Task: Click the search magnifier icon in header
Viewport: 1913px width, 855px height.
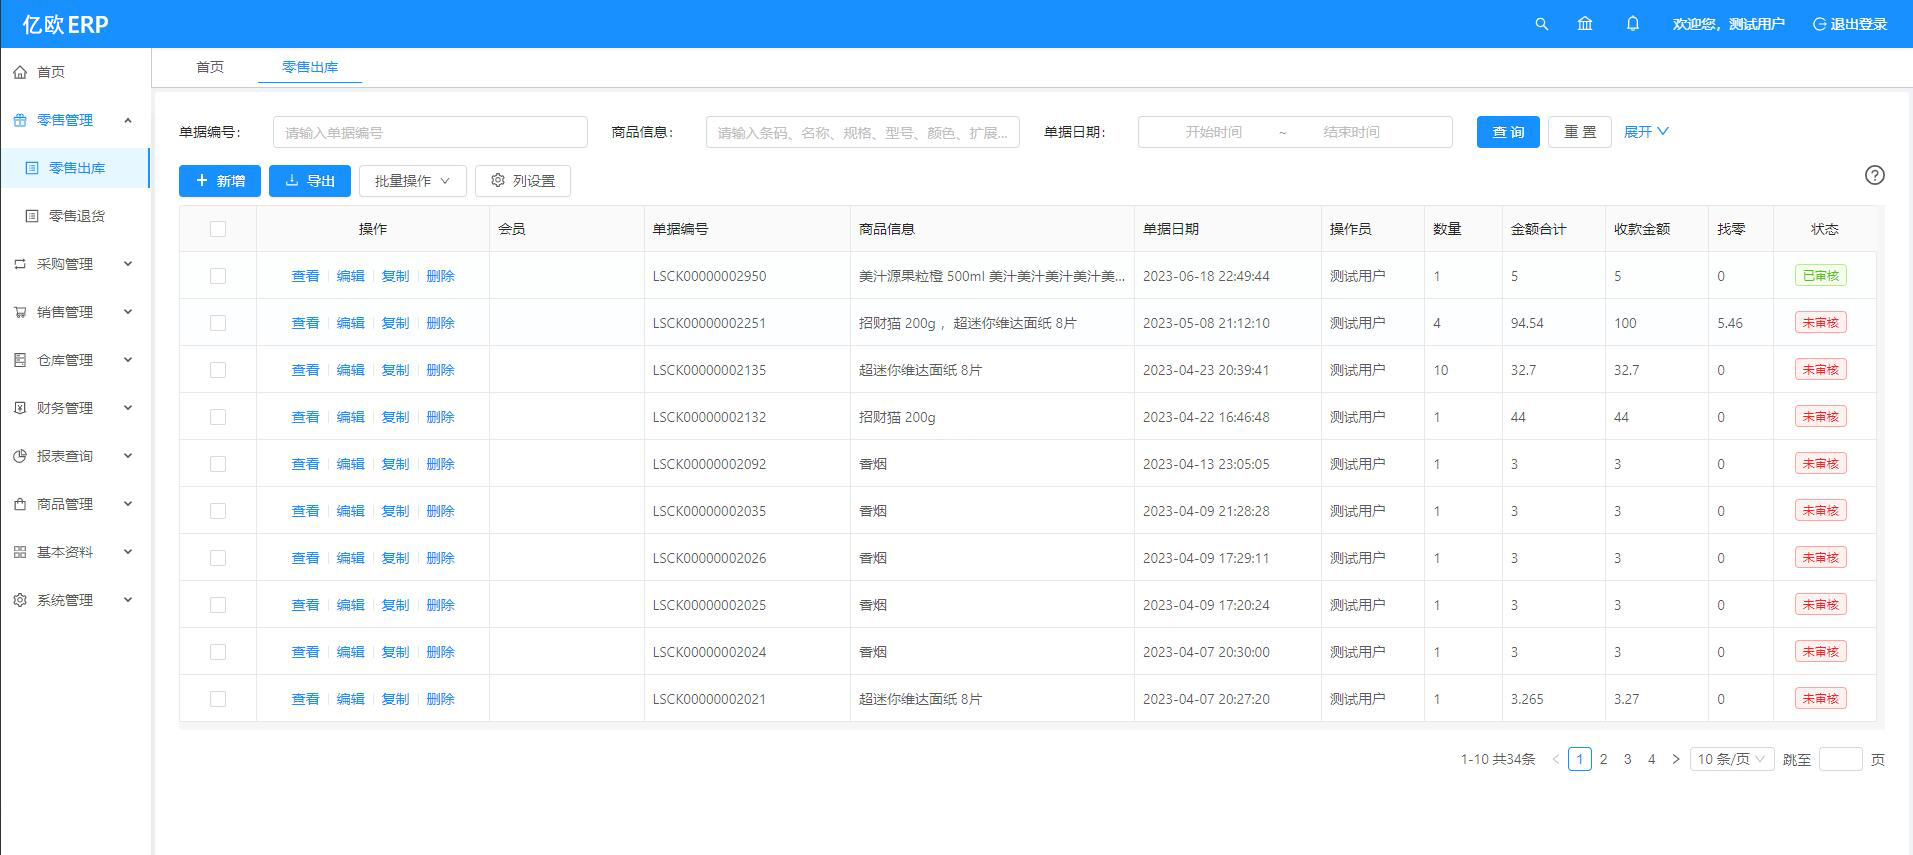Action: click(1541, 24)
